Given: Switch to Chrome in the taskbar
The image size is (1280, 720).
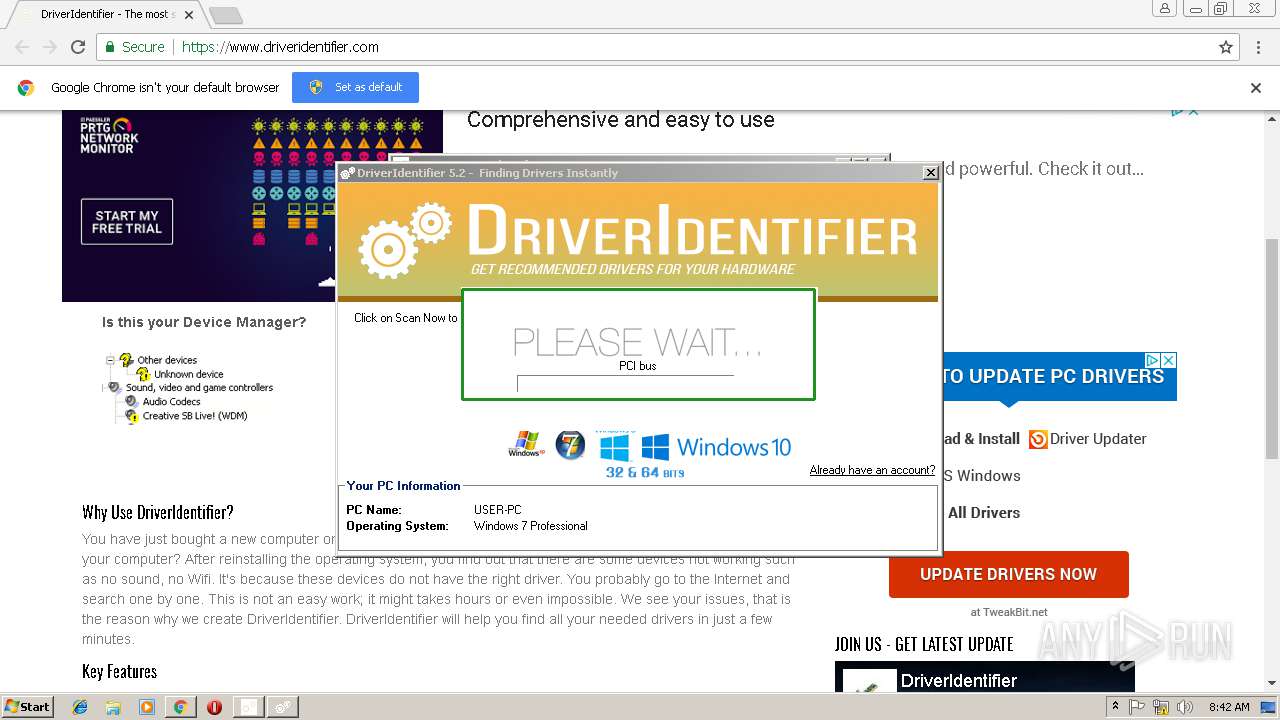Looking at the screenshot, I should point(180,707).
